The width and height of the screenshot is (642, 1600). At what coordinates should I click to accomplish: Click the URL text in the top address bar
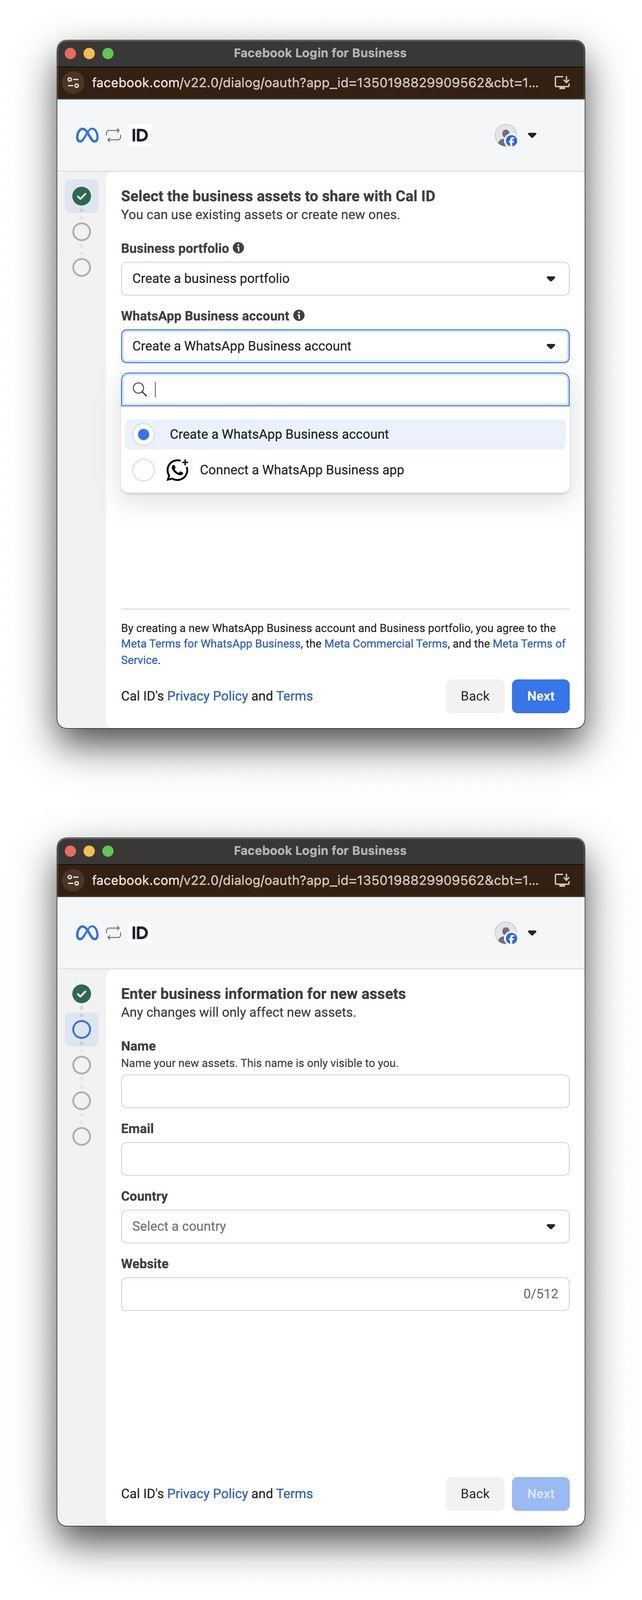[x=315, y=83]
